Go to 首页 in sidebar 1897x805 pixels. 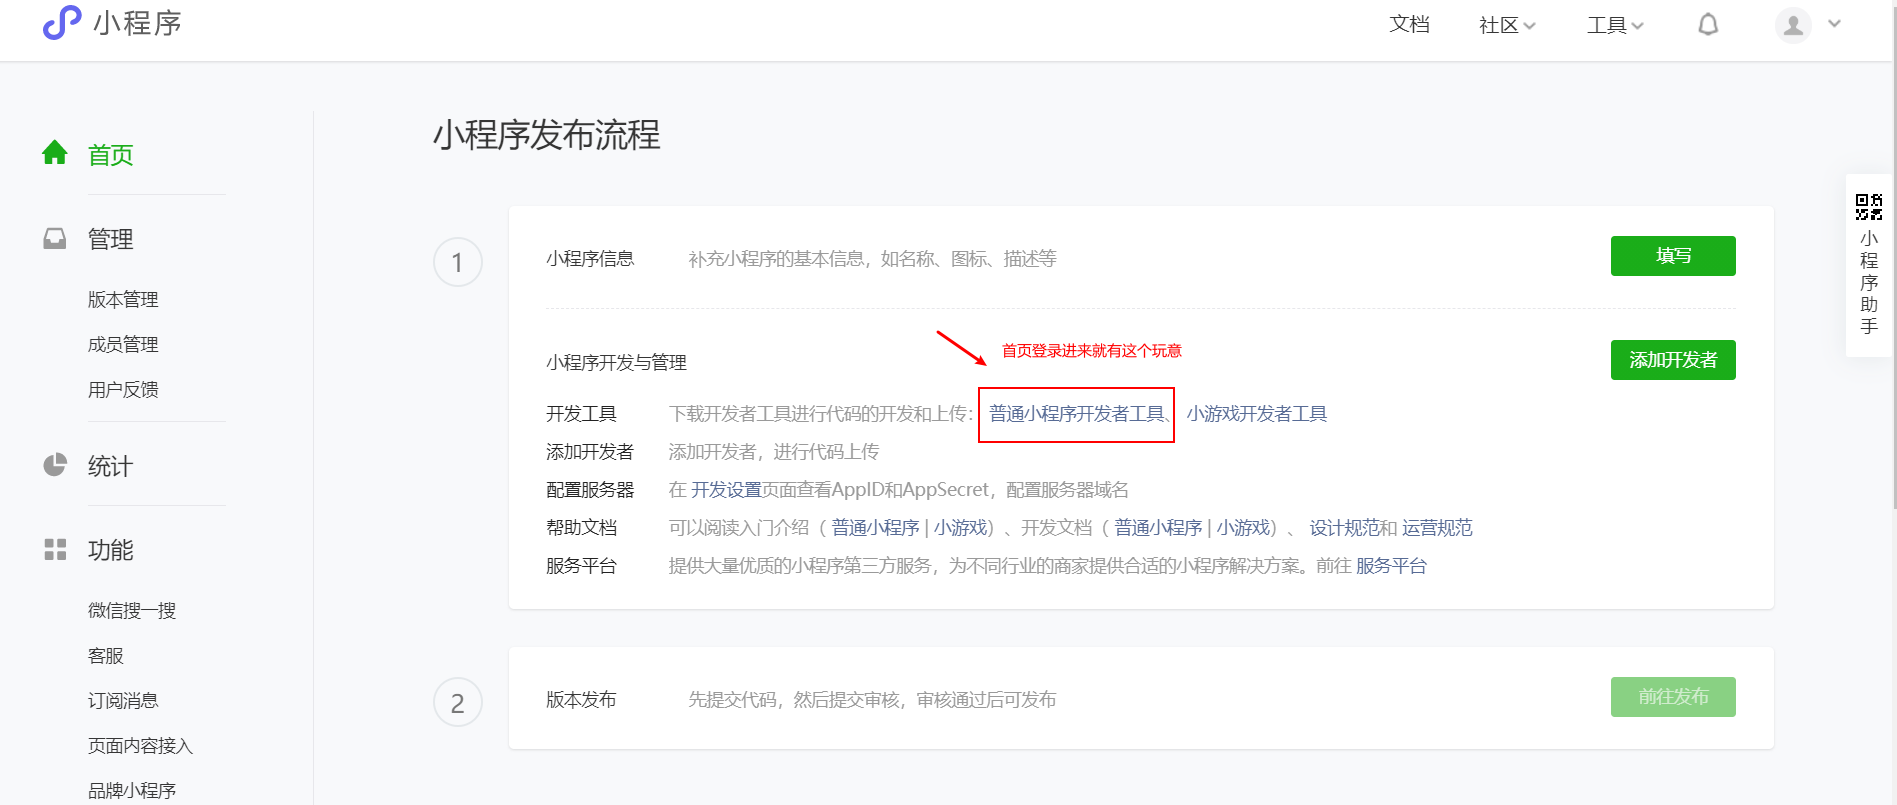point(111,155)
